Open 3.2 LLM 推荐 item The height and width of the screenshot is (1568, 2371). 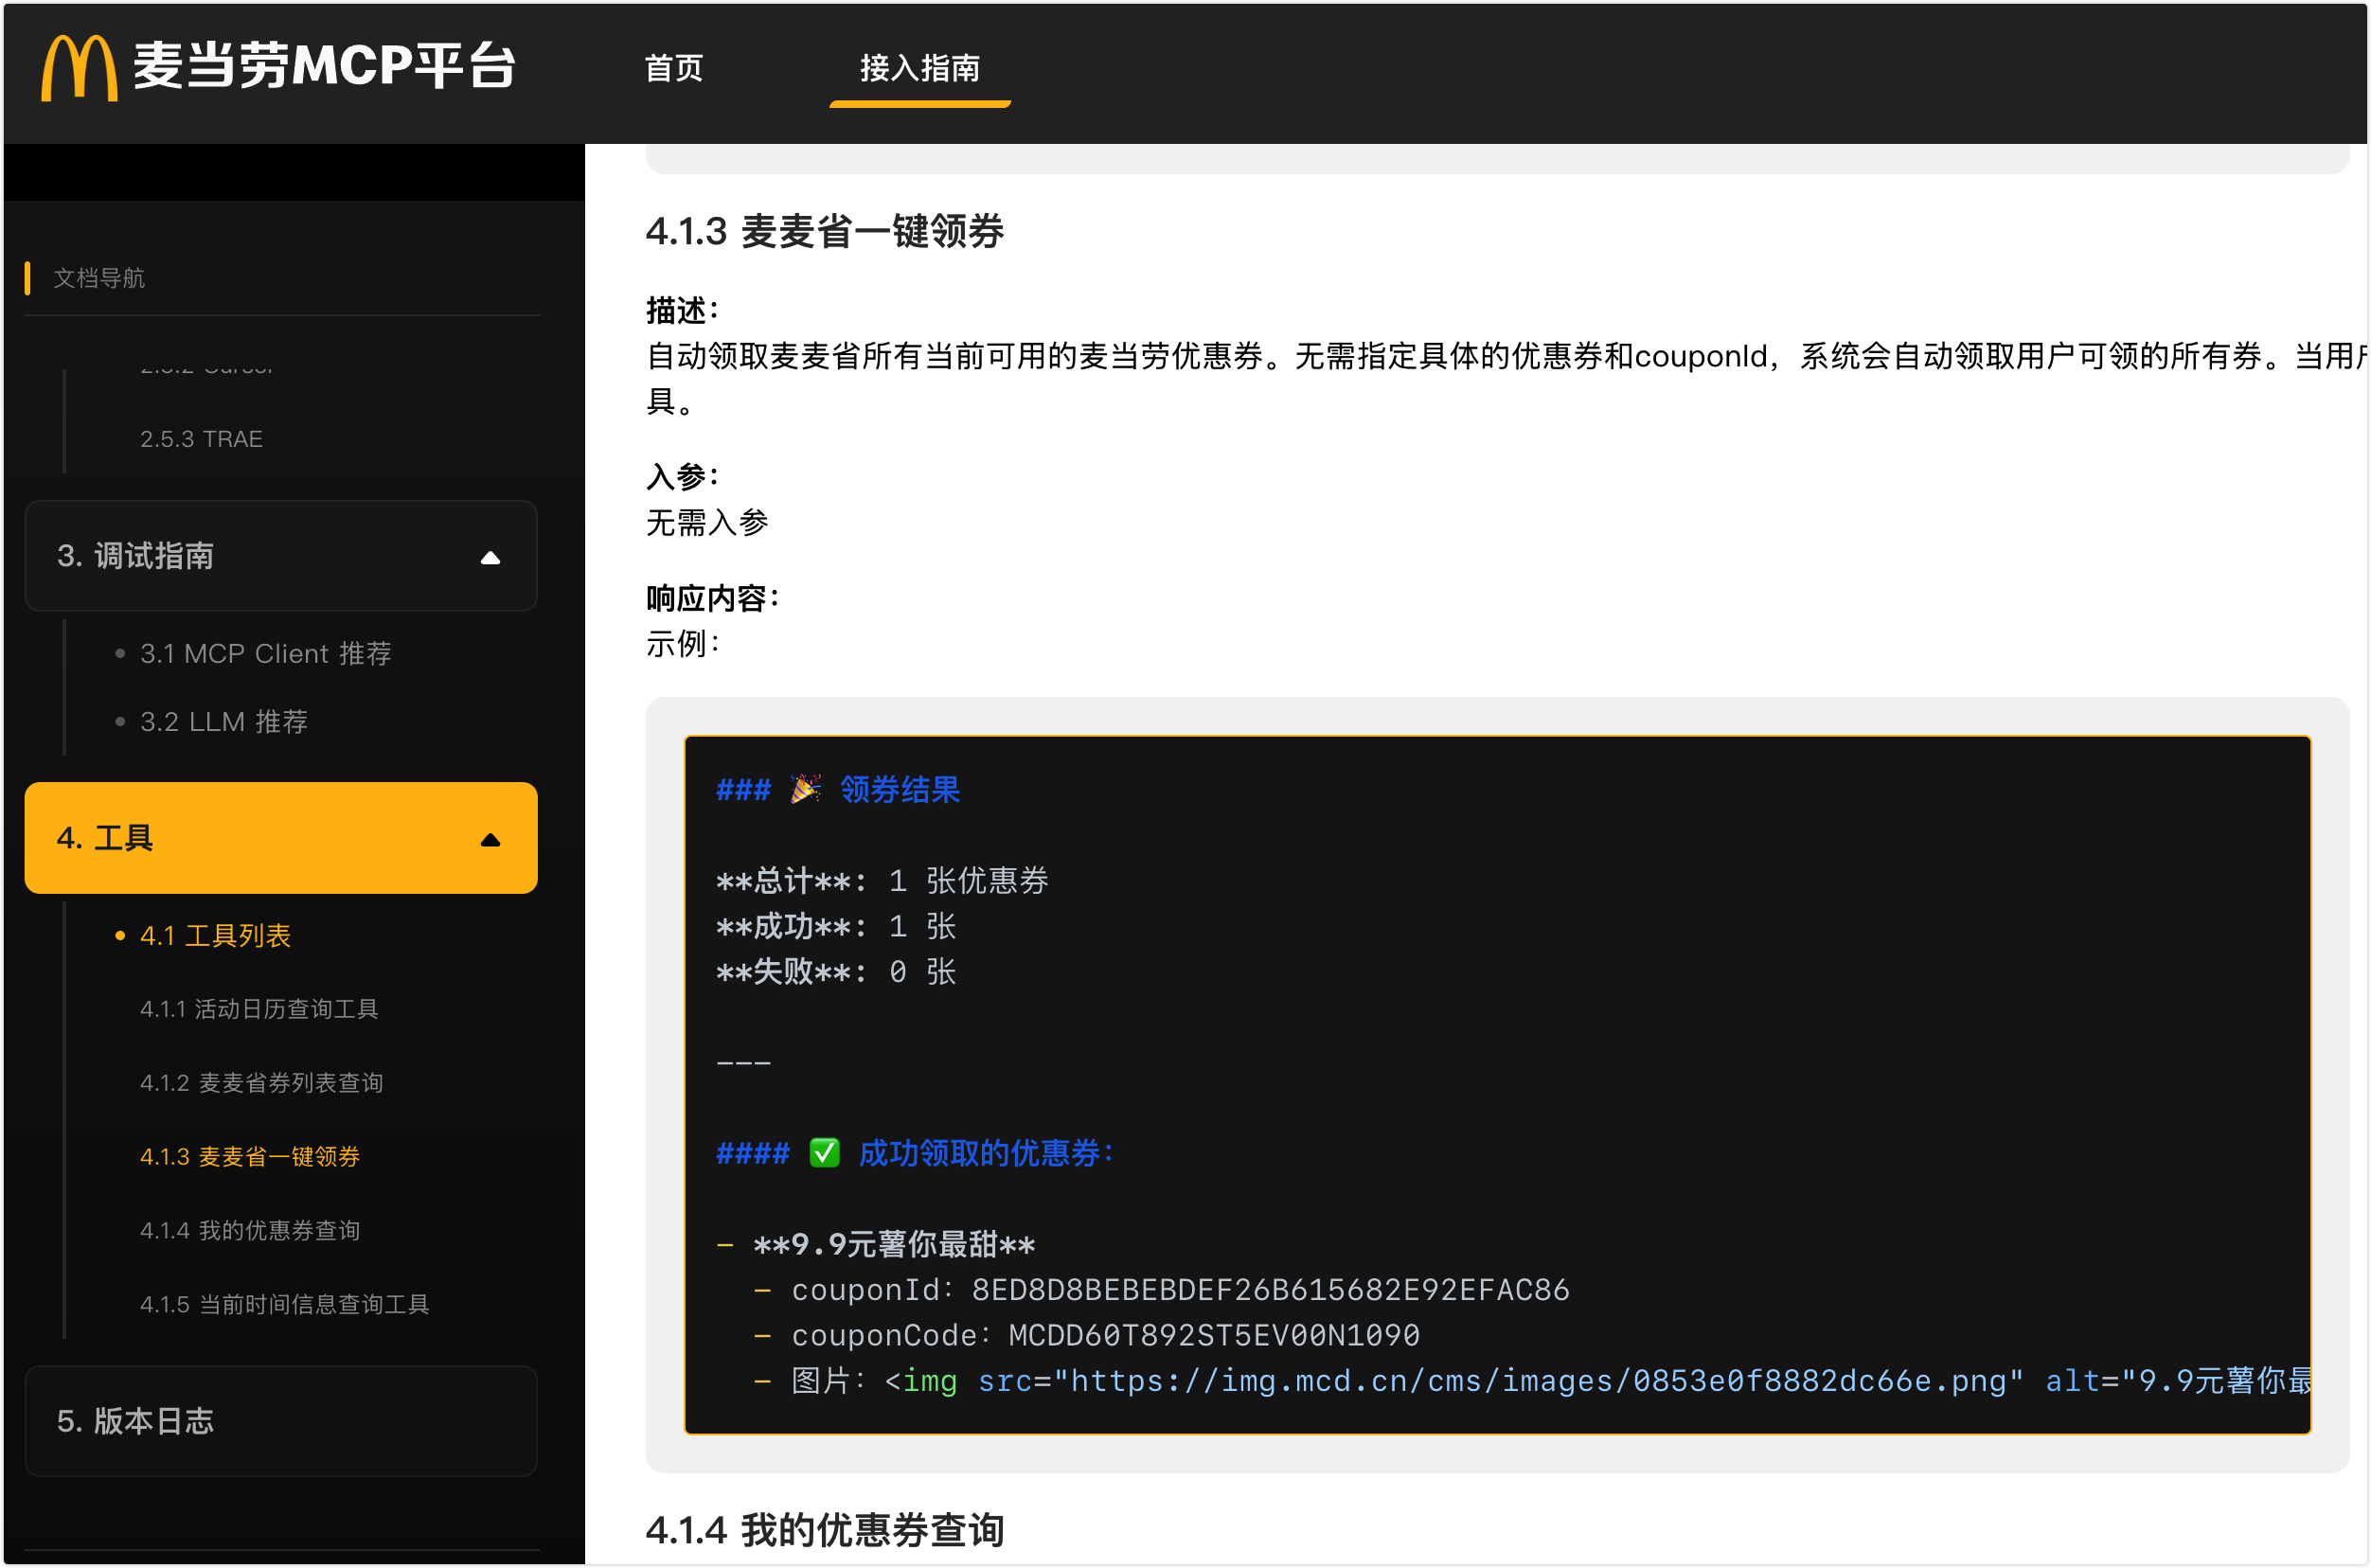click(223, 721)
